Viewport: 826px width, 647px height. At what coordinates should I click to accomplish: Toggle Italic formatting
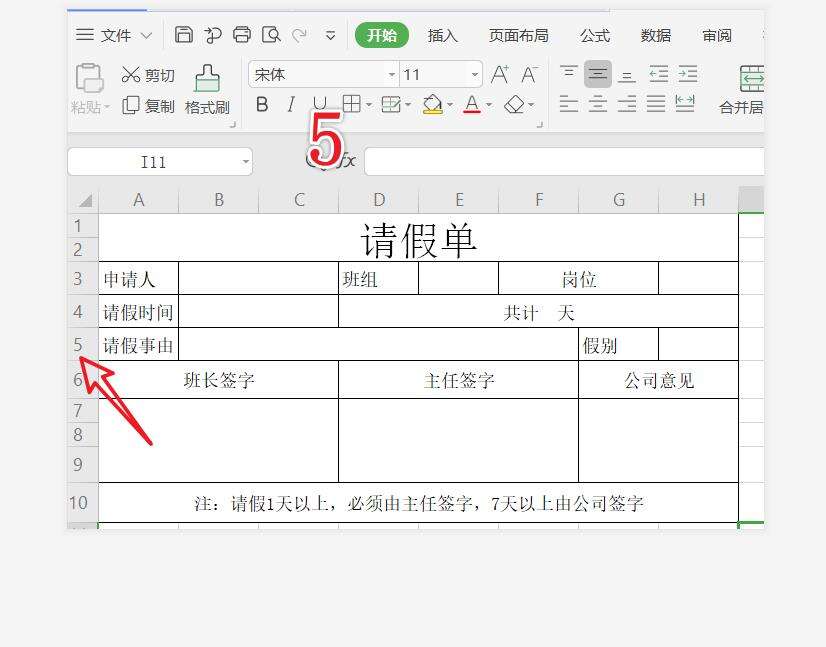click(291, 104)
